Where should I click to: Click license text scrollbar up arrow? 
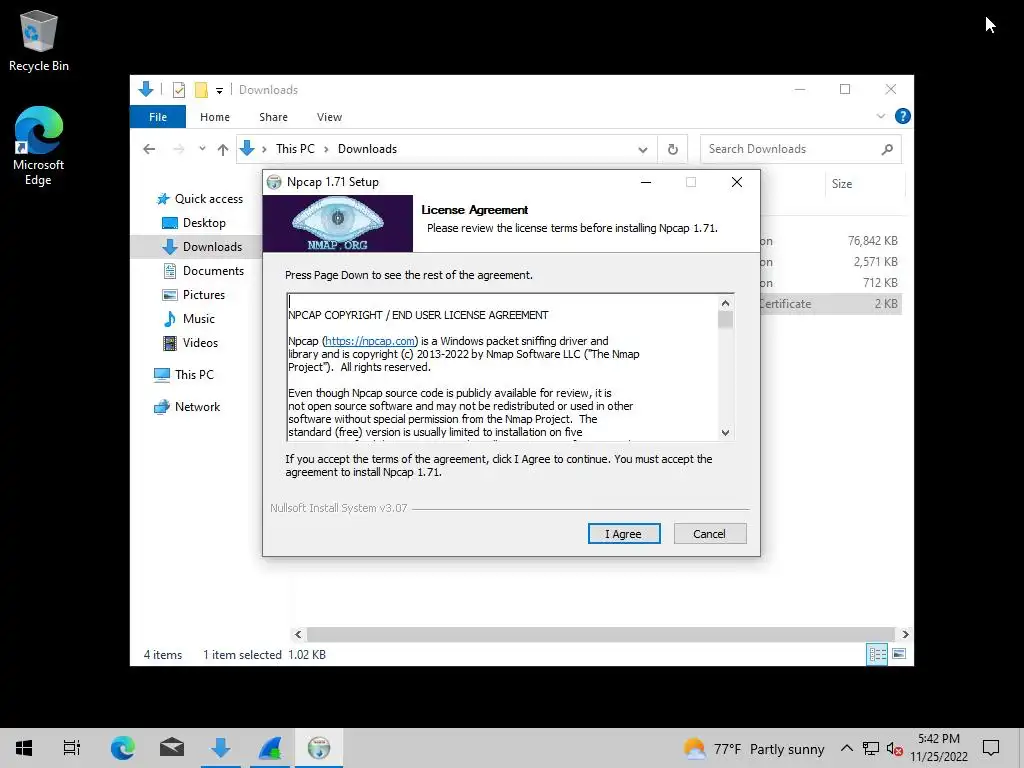(726, 303)
